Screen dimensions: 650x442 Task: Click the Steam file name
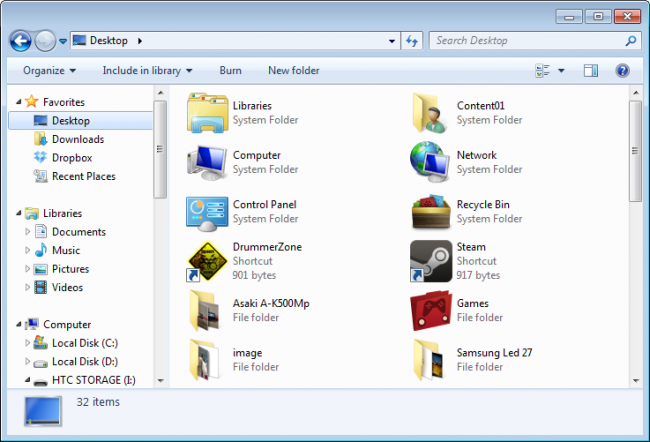click(x=471, y=247)
